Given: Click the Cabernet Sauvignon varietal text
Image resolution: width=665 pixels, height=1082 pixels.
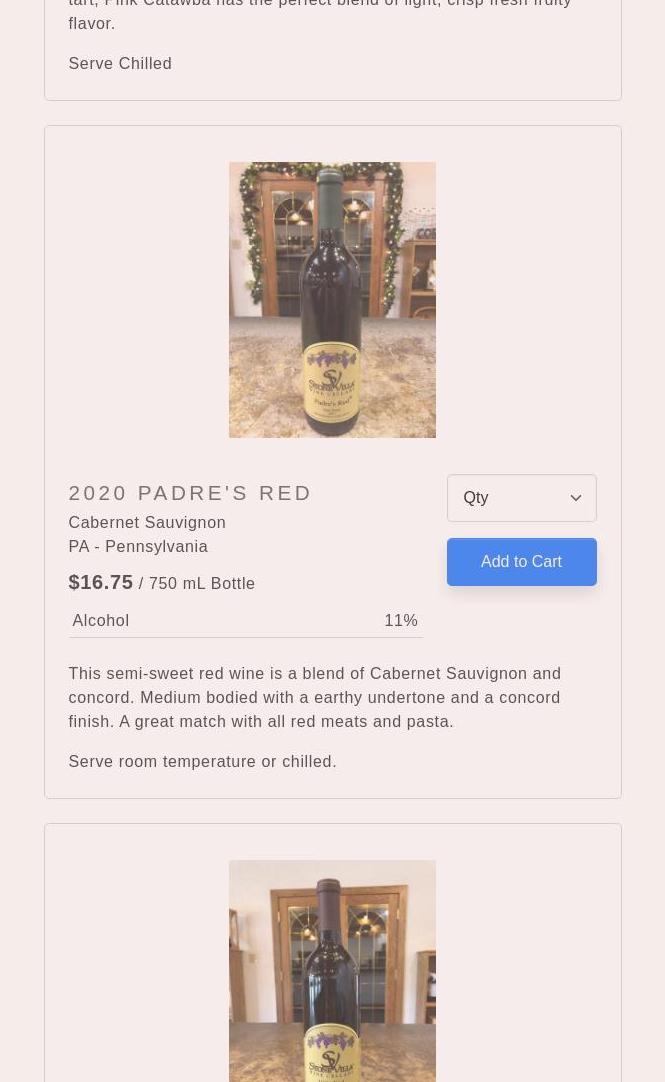Looking at the screenshot, I should point(147,522).
